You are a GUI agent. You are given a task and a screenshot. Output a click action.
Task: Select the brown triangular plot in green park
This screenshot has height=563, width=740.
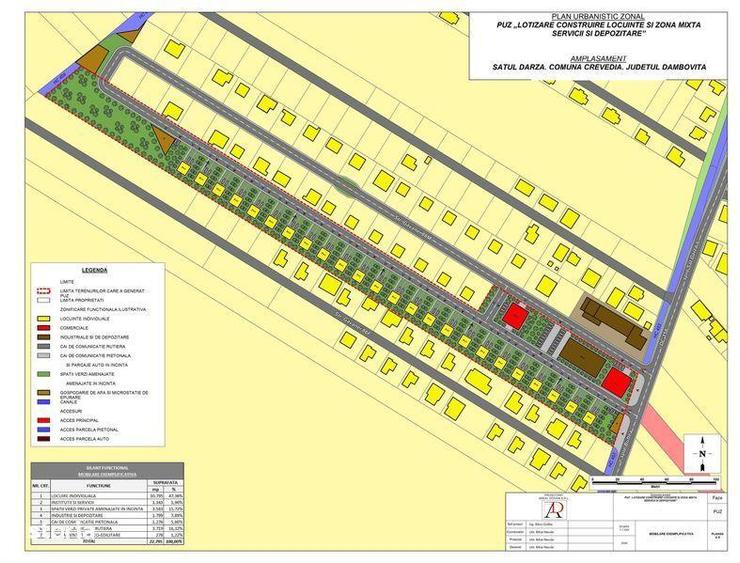click(162, 139)
